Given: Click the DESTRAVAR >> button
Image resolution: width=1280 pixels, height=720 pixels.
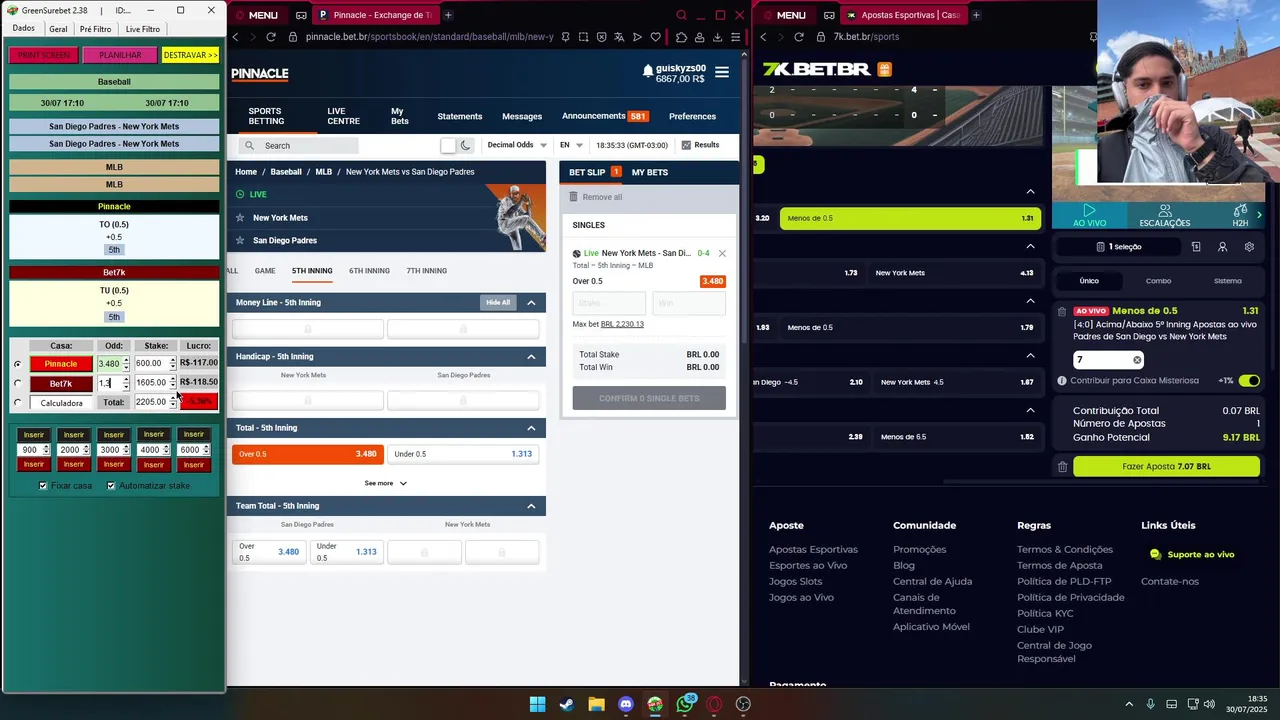Looking at the screenshot, I should point(190,55).
